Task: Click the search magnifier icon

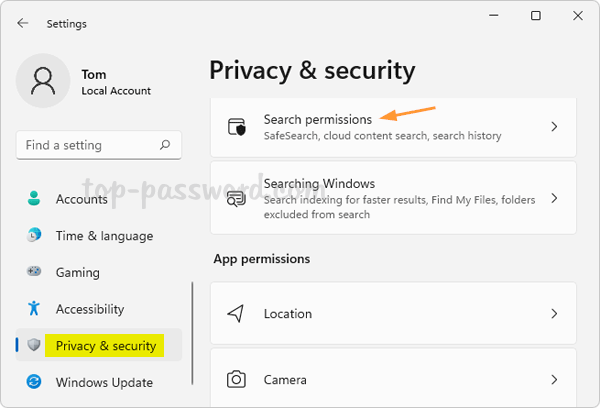Action: pos(166,145)
